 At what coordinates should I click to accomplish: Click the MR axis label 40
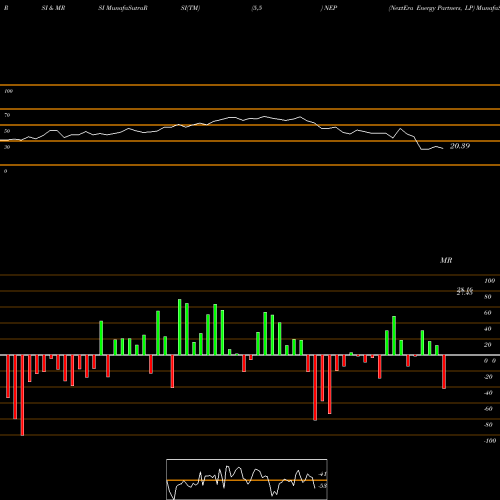[x=488, y=329]
